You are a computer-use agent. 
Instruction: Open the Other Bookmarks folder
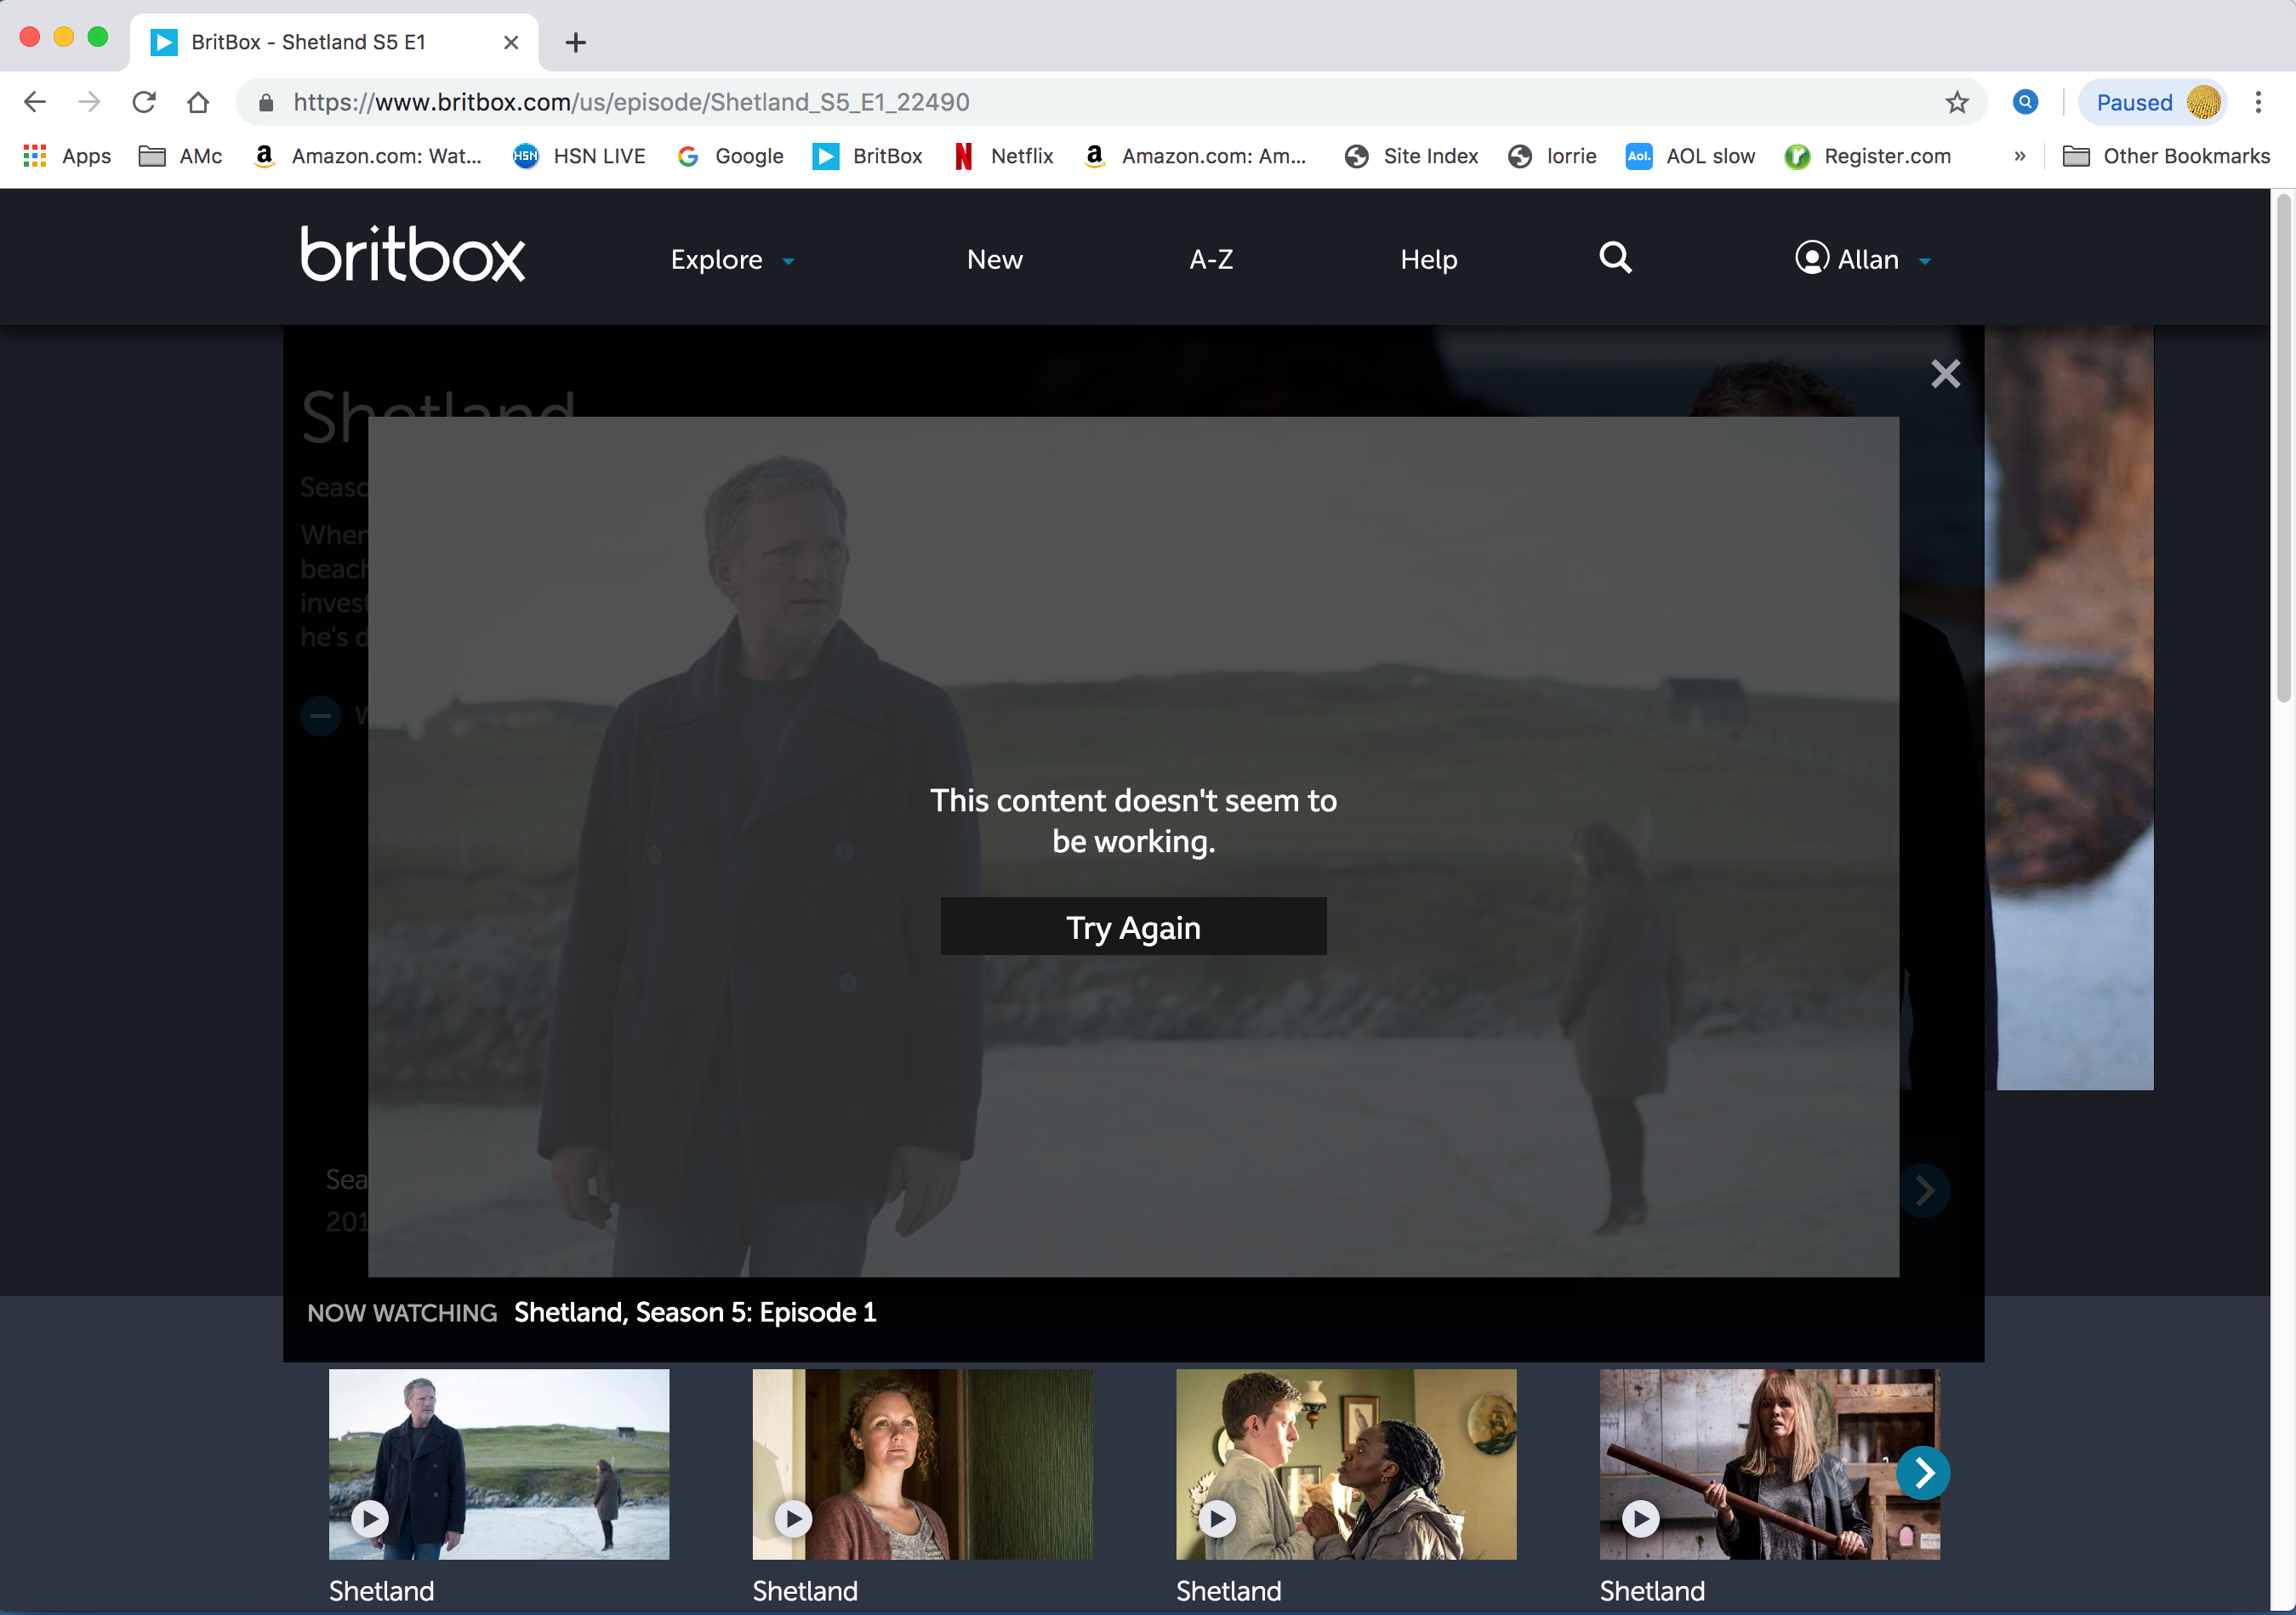pyautogui.click(x=2166, y=156)
